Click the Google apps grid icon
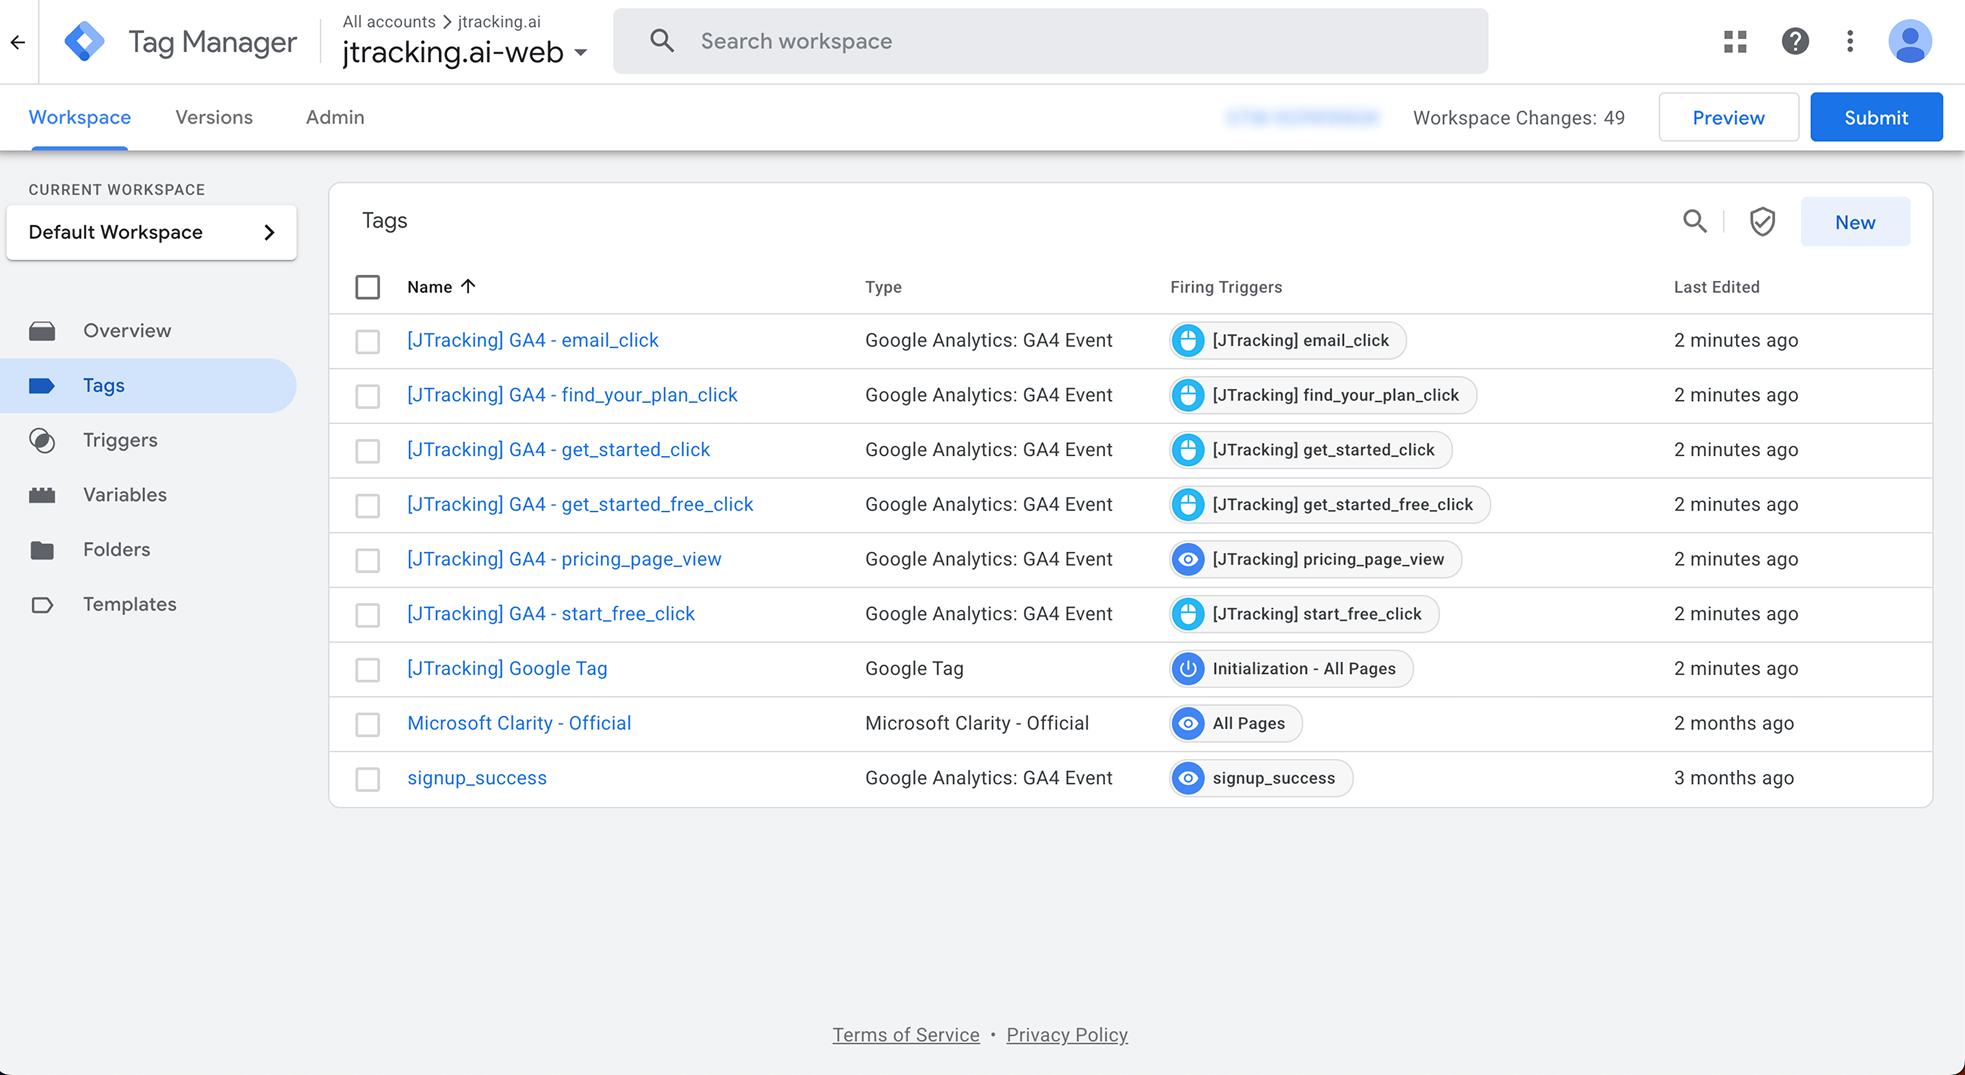The width and height of the screenshot is (1965, 1075). click(x=1735, y=41)
